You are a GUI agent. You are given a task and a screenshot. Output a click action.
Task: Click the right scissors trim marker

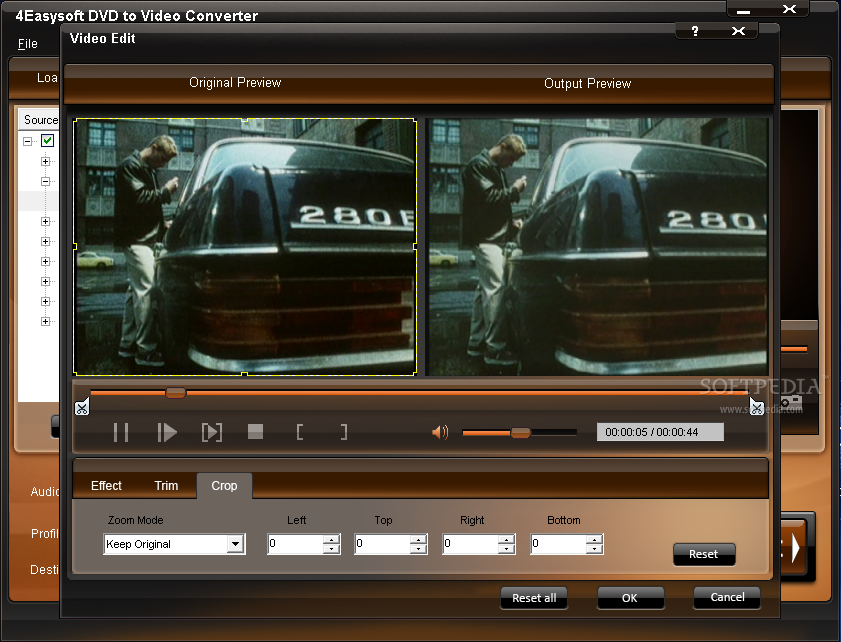click(756, 407)
